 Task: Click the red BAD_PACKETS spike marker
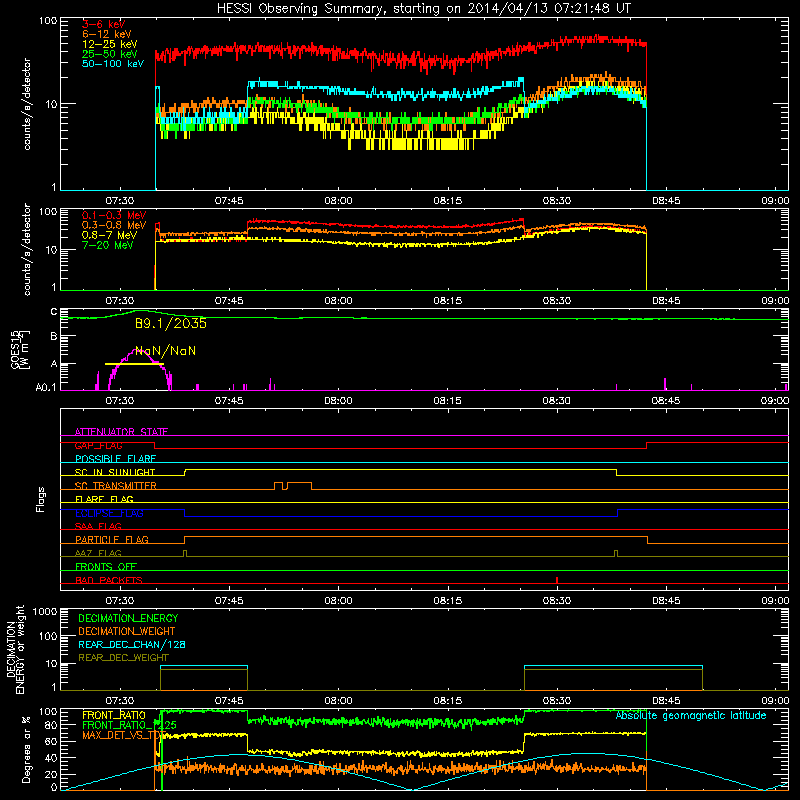(x=557, y=580)
